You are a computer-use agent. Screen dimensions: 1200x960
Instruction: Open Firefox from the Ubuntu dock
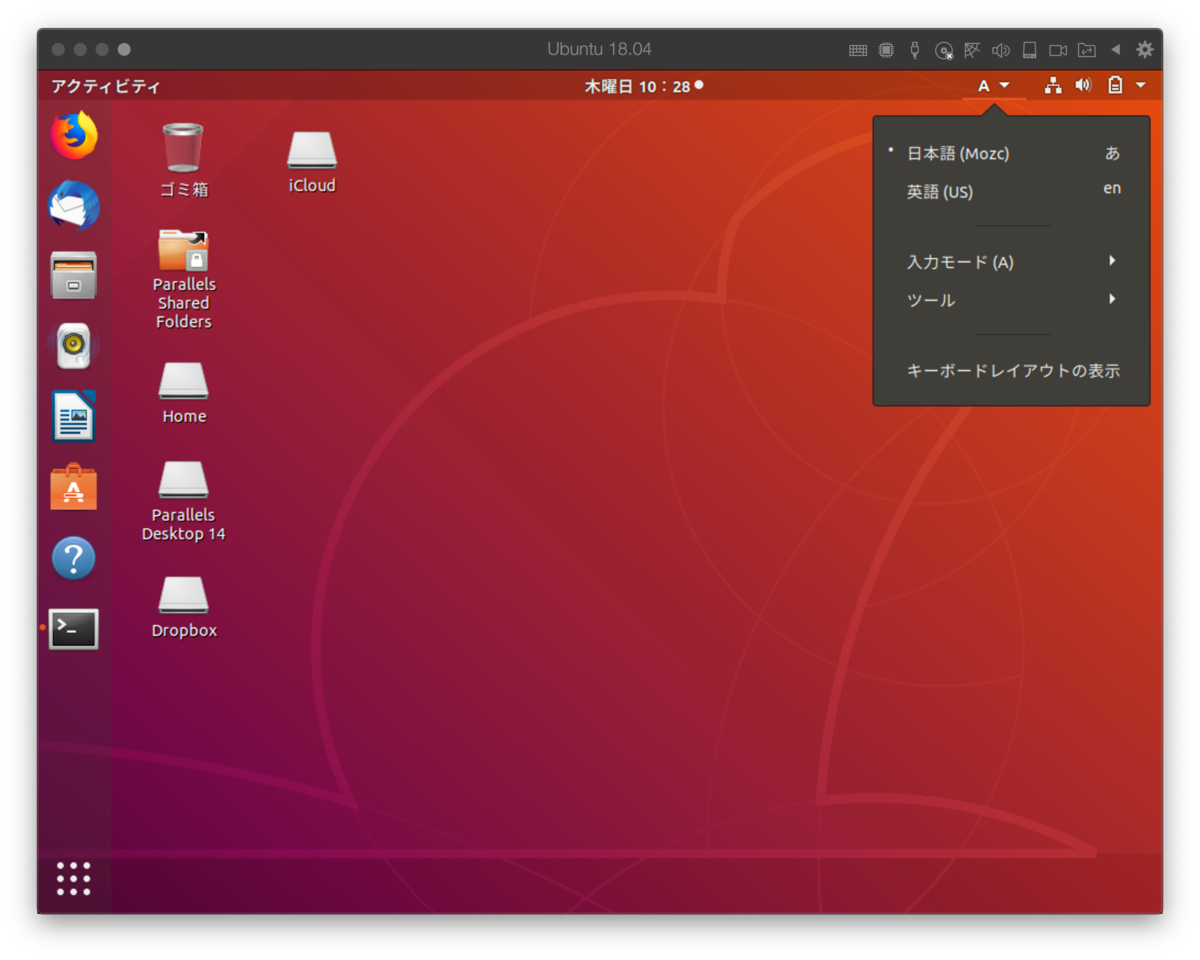pos(74,136)
